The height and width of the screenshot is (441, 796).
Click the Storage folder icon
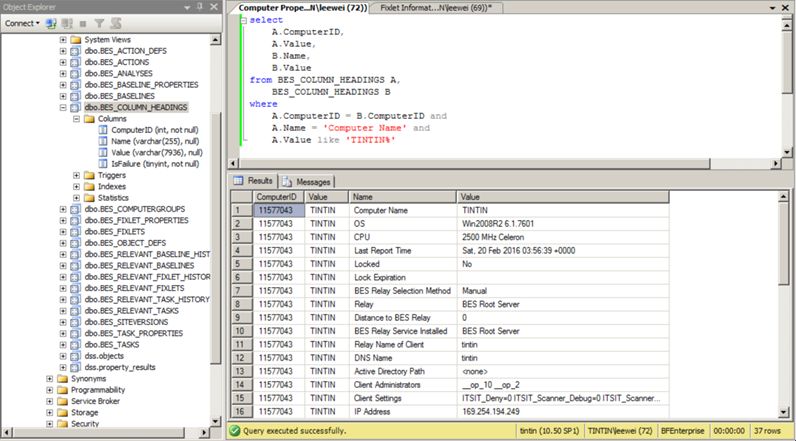click(62, 413)
